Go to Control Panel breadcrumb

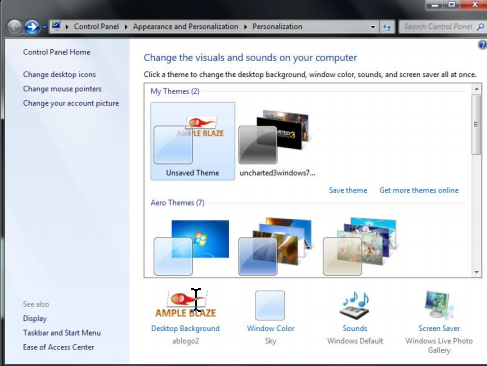[x=96, y=26]
